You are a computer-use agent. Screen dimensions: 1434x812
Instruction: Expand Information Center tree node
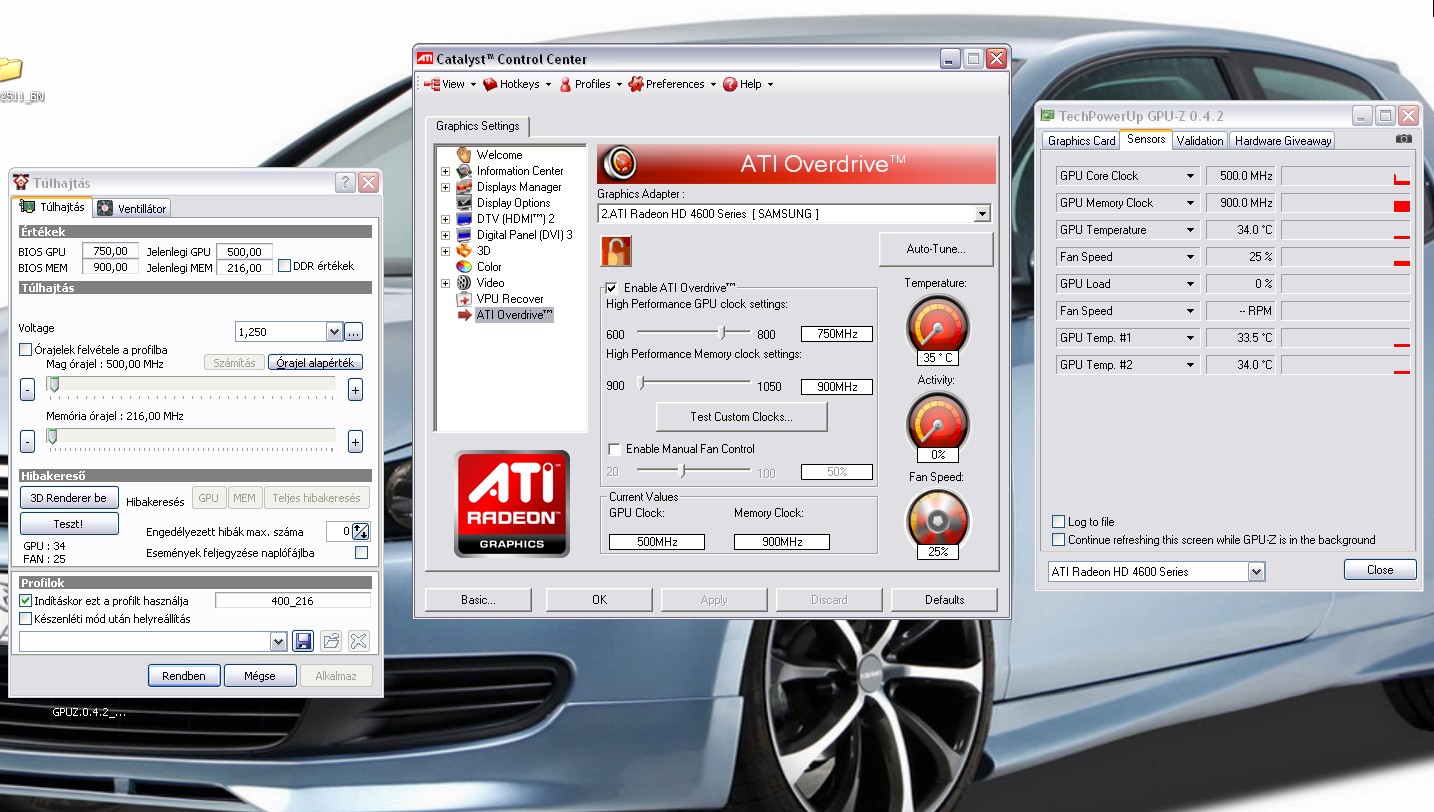pos(445,171)
